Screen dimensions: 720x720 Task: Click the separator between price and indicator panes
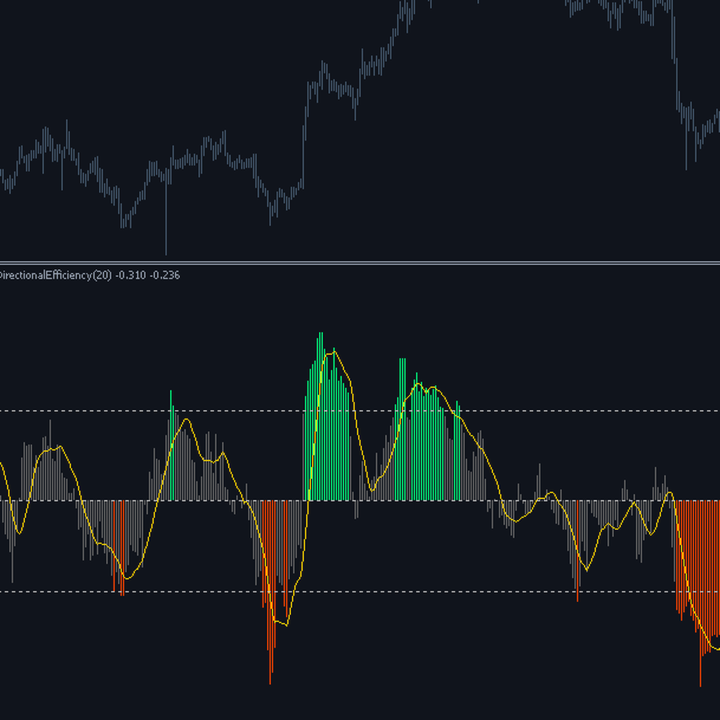tap(360, 263)
